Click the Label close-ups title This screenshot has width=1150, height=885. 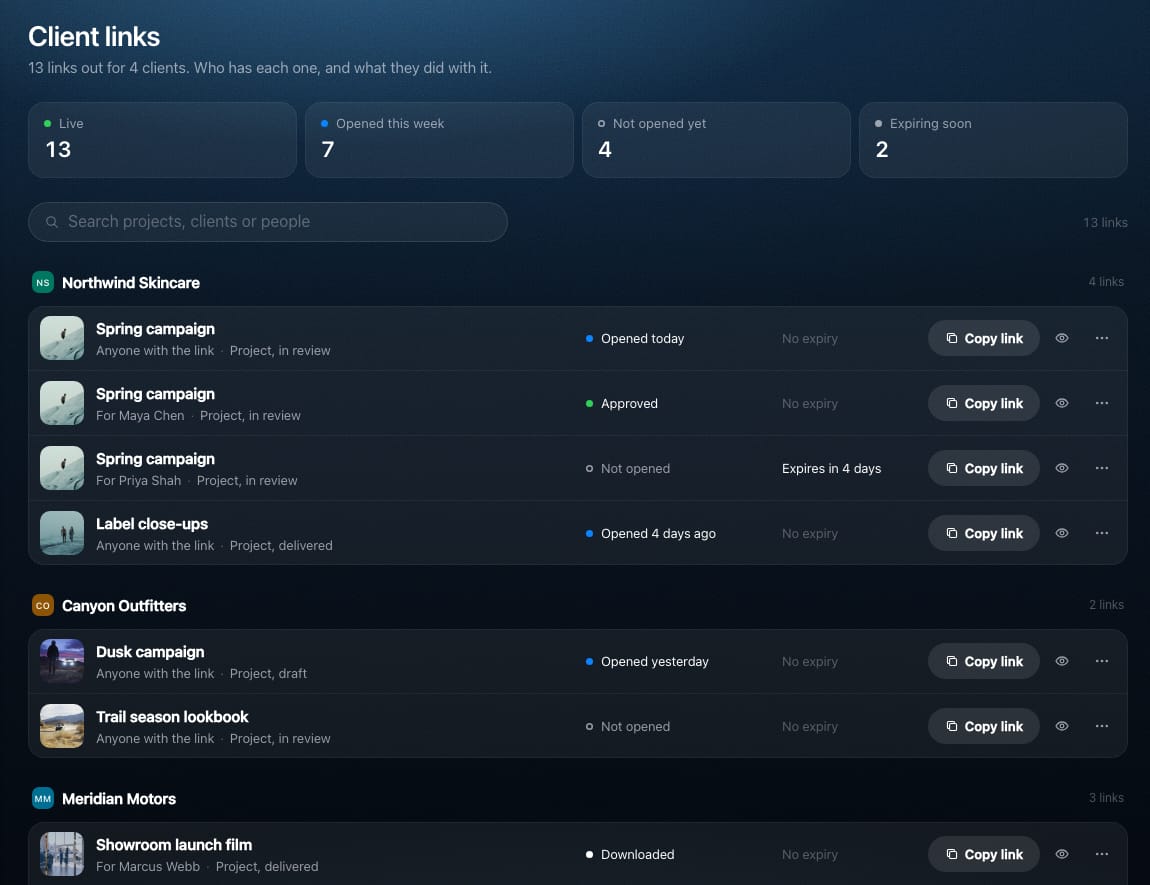pos(152,524)
